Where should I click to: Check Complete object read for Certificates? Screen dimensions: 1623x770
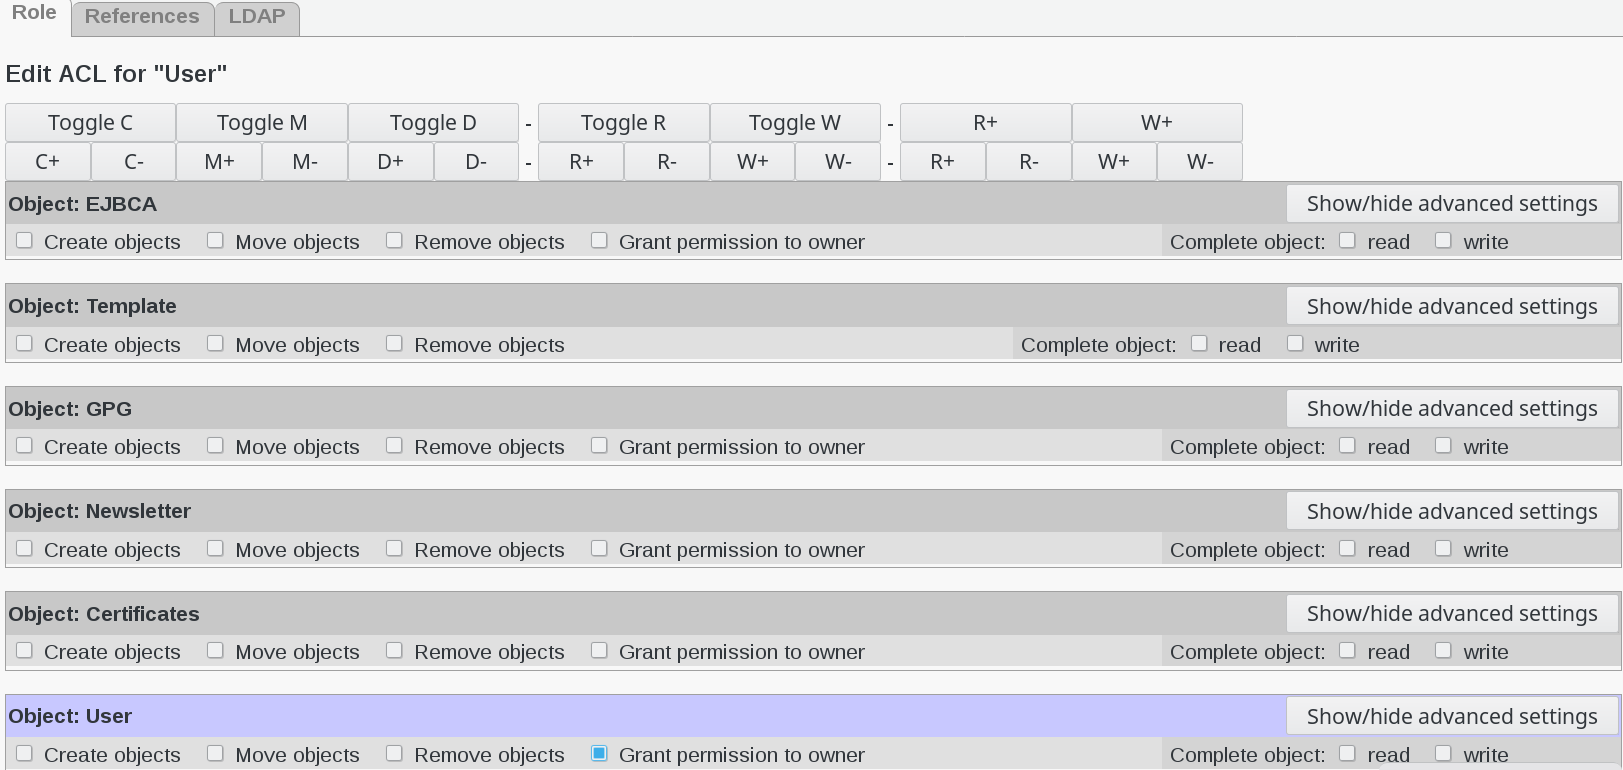(x=1347, y=651)
